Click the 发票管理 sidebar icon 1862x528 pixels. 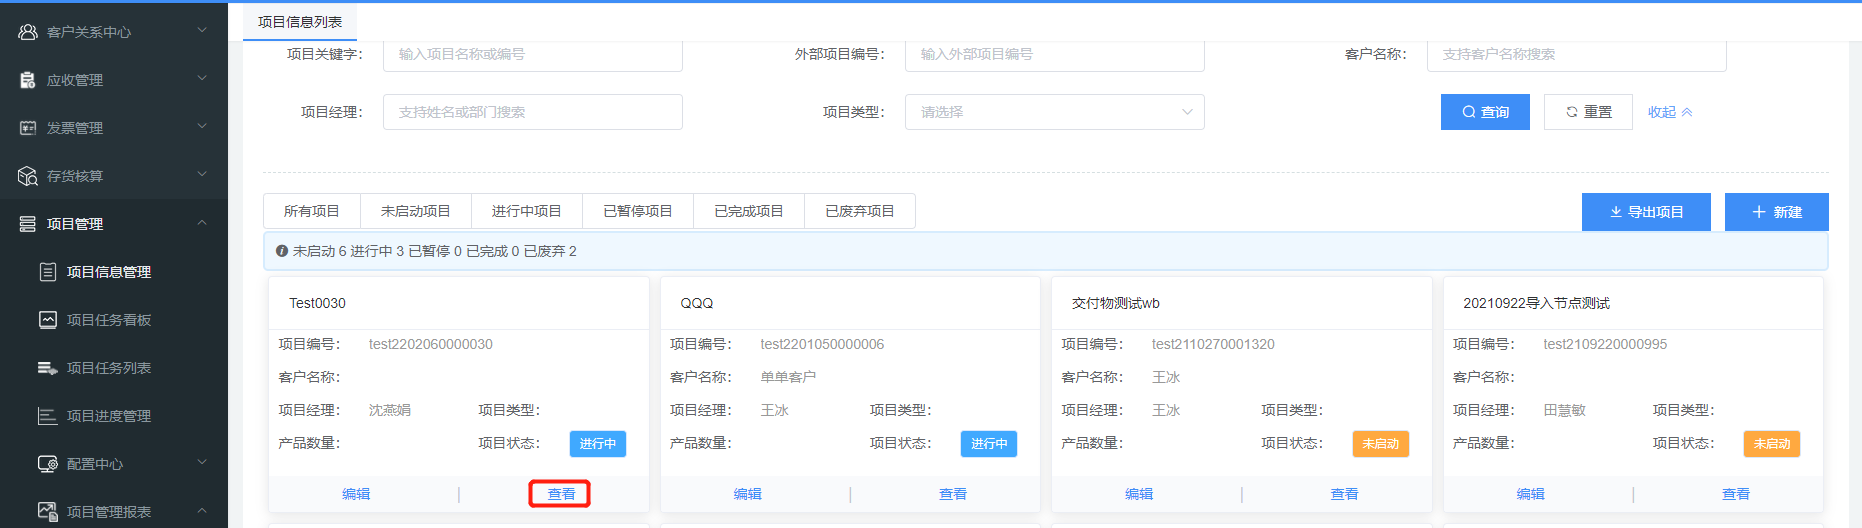(28, 128)
